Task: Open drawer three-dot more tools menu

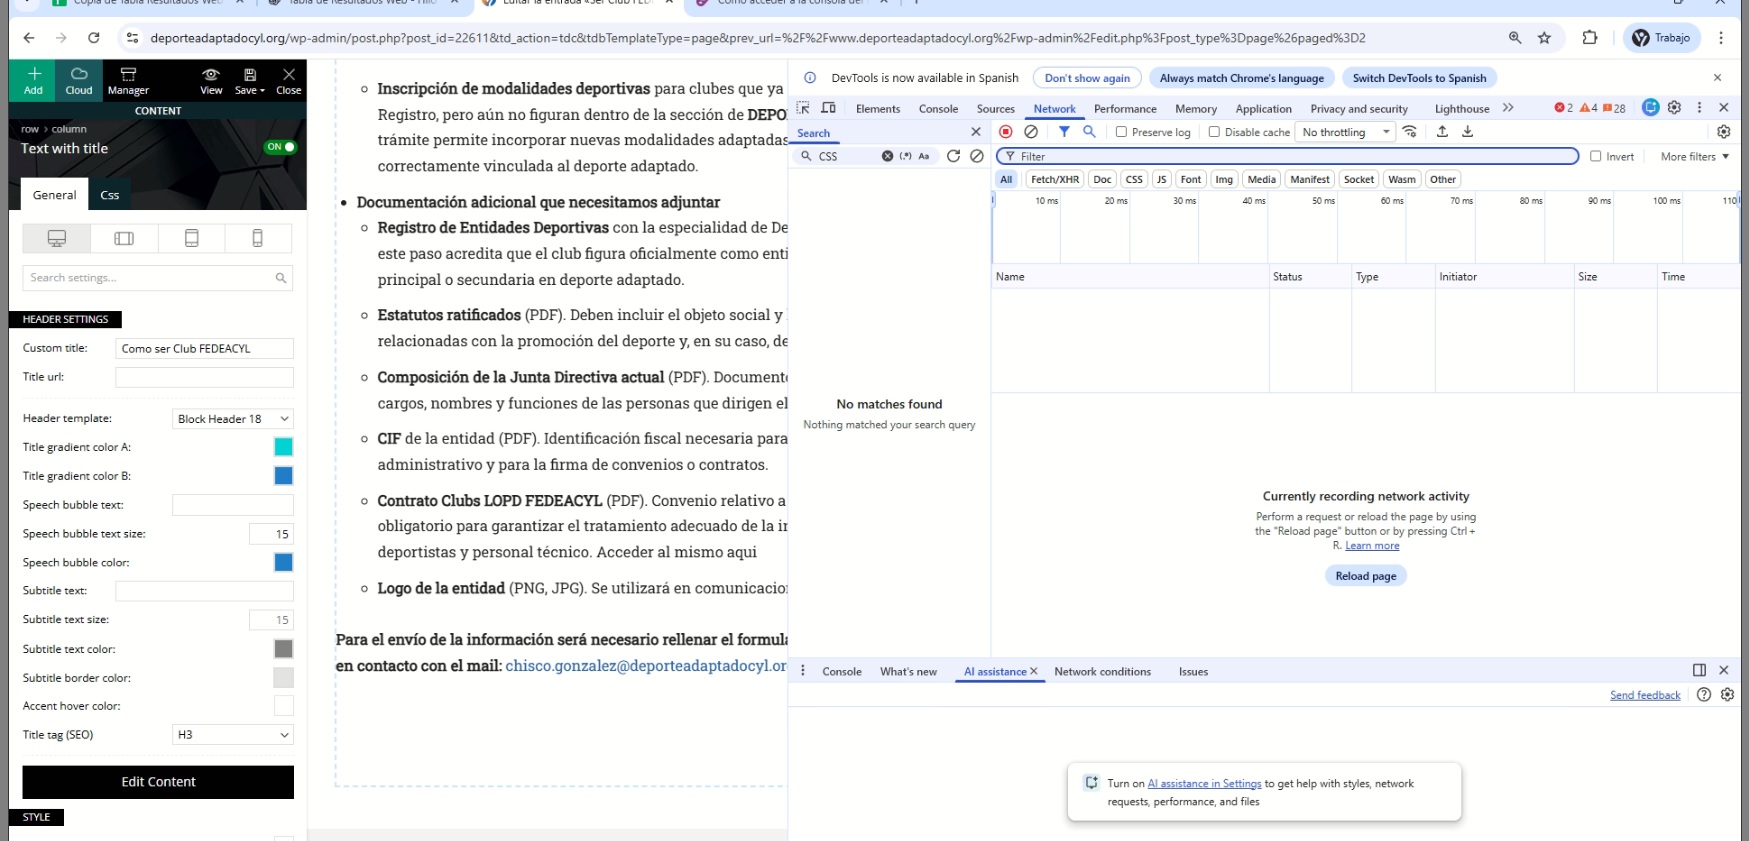Action: coord(803,671)
